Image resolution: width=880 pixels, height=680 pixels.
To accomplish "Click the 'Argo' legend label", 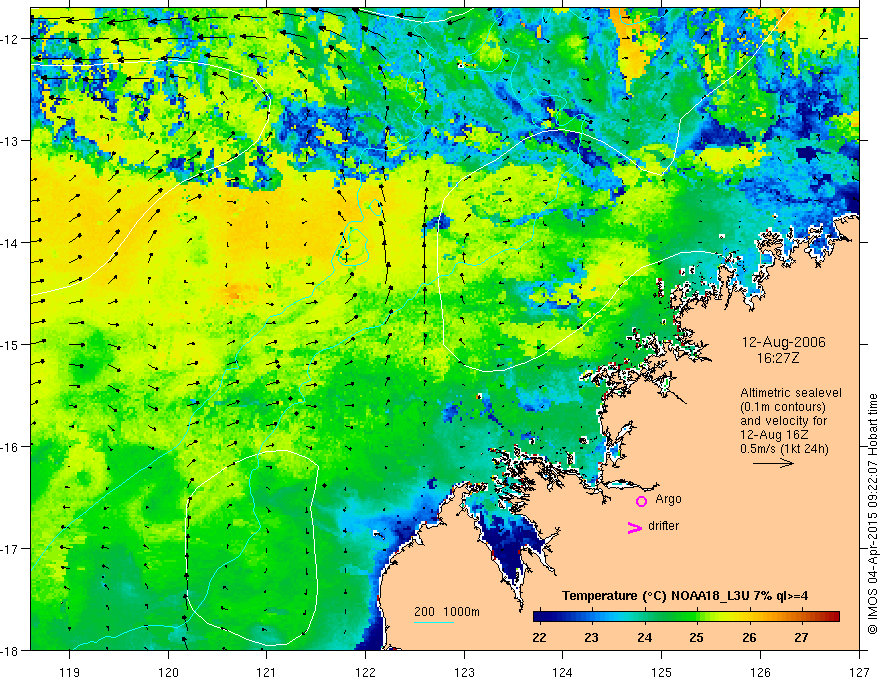I will pos(668,499).
